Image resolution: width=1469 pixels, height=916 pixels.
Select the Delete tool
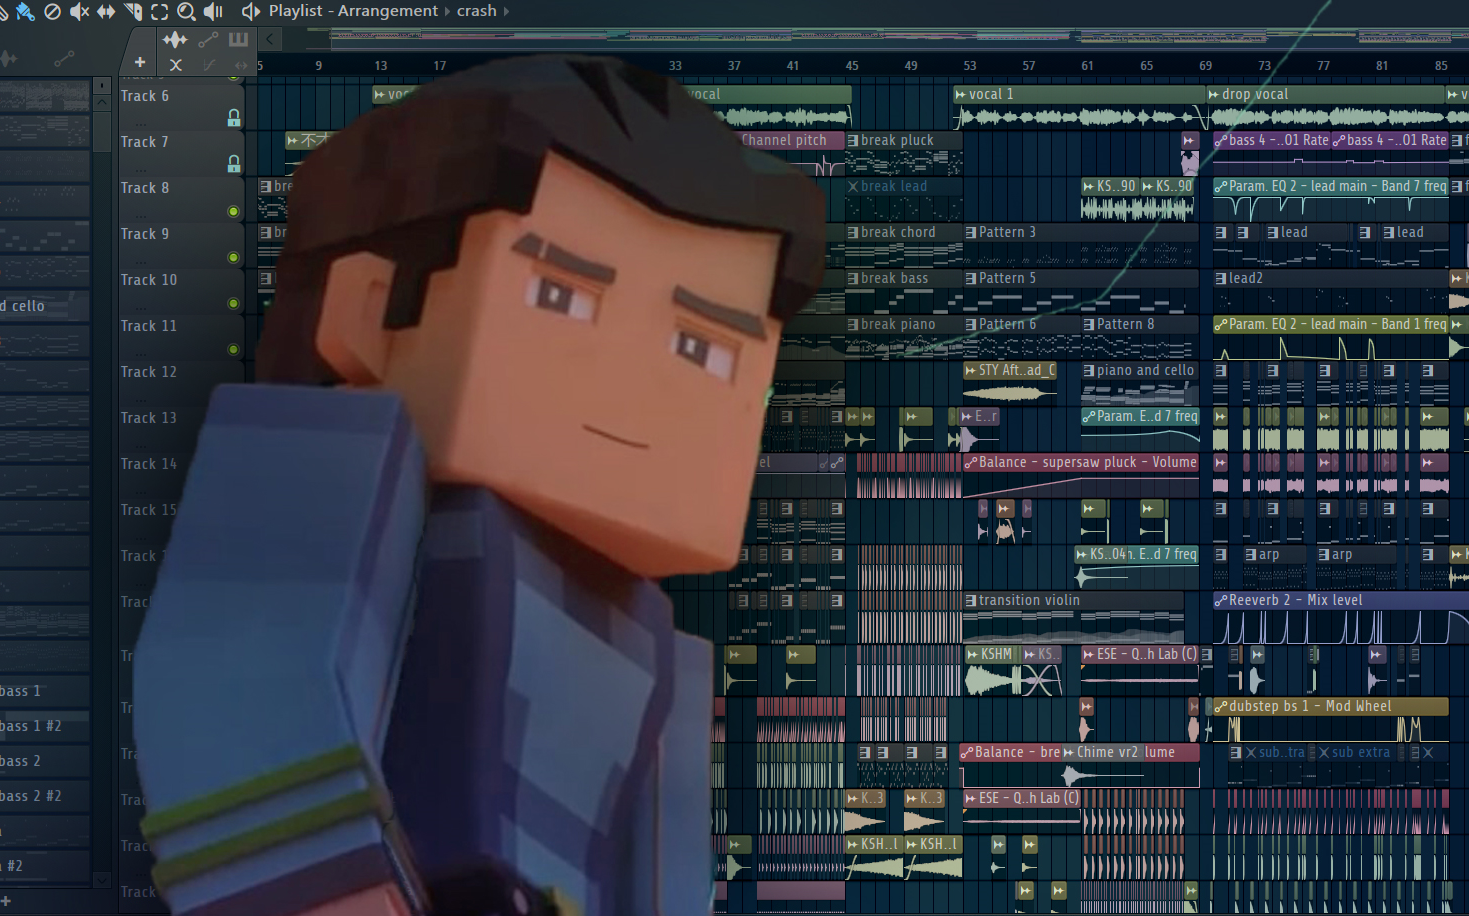[x=53, y=11]
